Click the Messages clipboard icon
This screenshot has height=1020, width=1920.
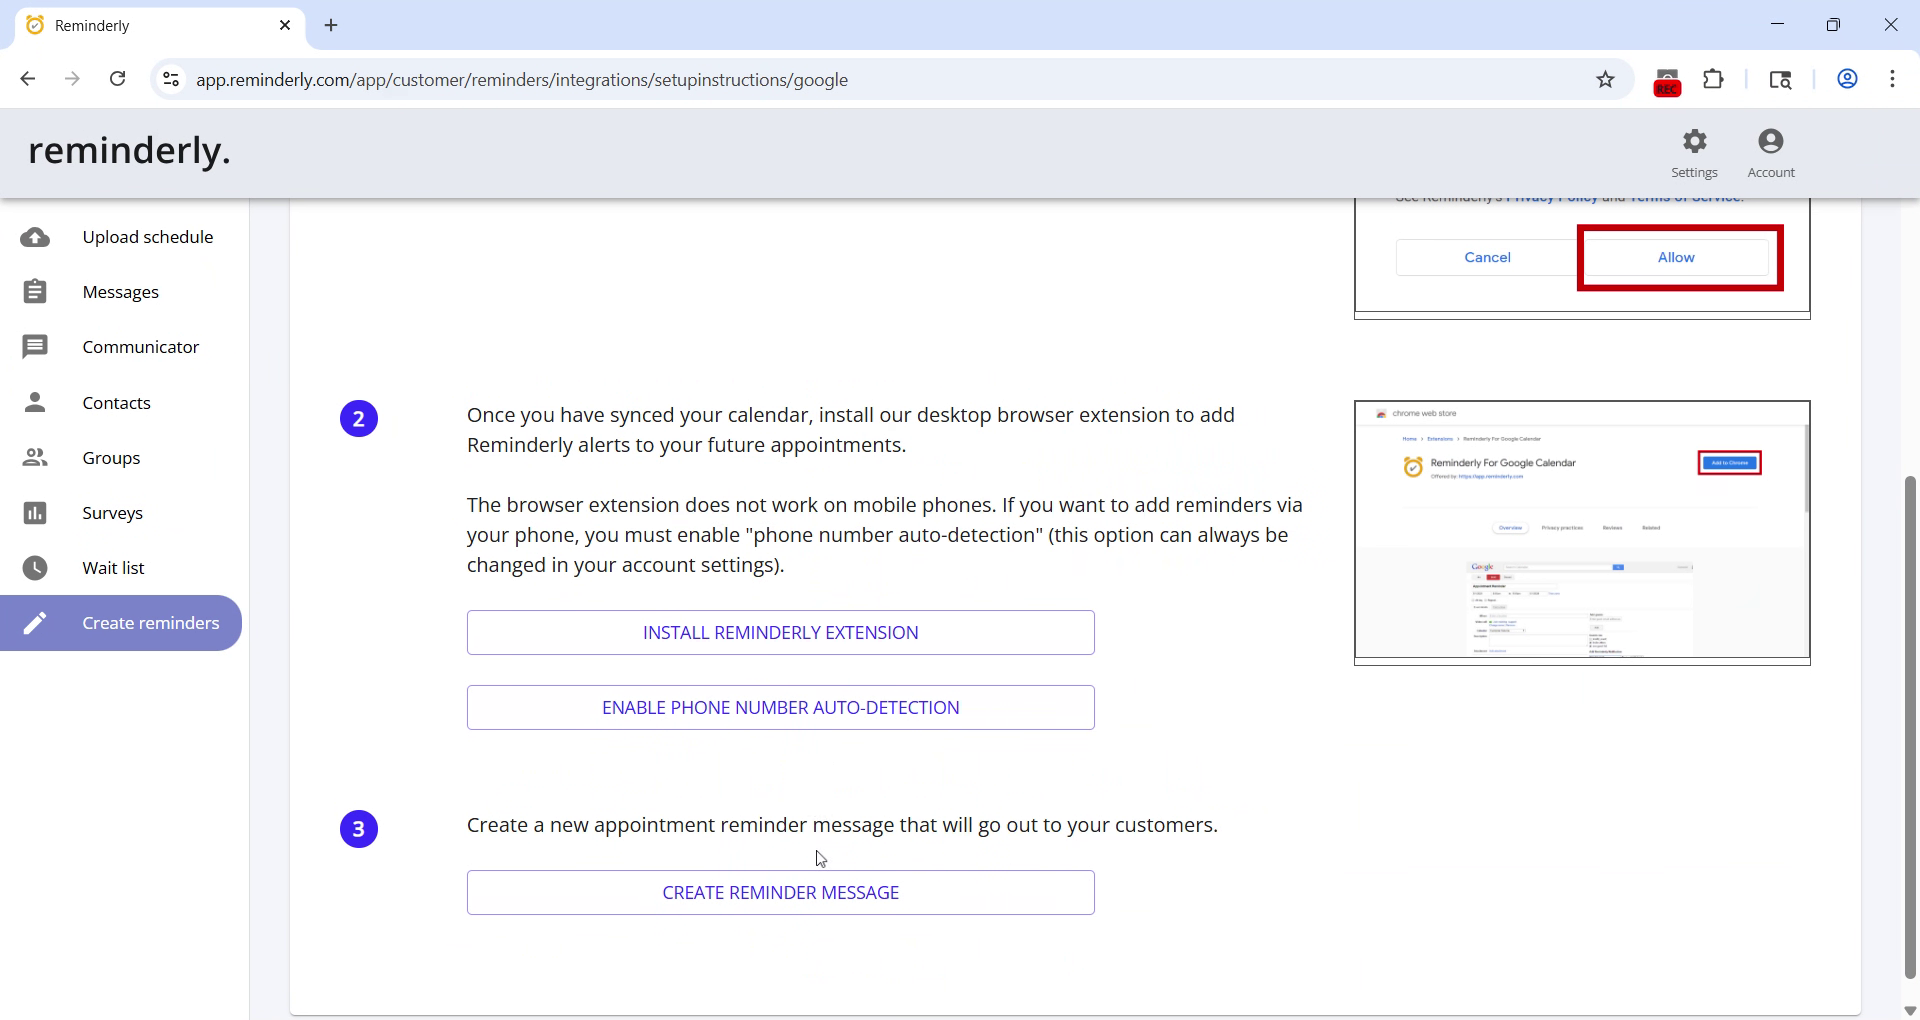tap(35, 292)
